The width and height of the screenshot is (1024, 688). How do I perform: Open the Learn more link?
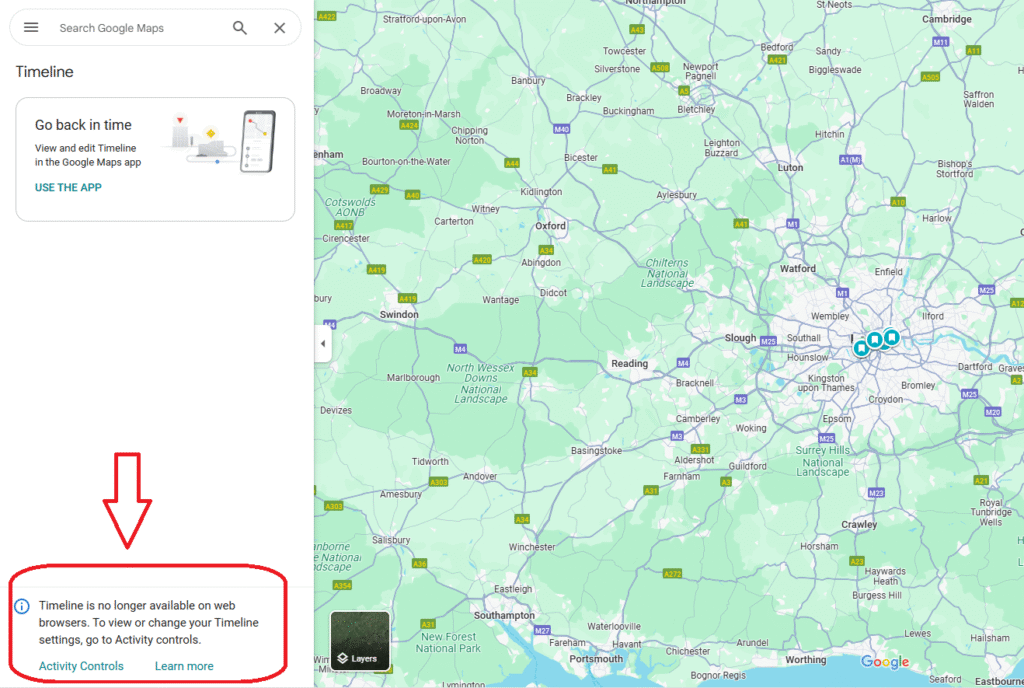click(184, 666)
